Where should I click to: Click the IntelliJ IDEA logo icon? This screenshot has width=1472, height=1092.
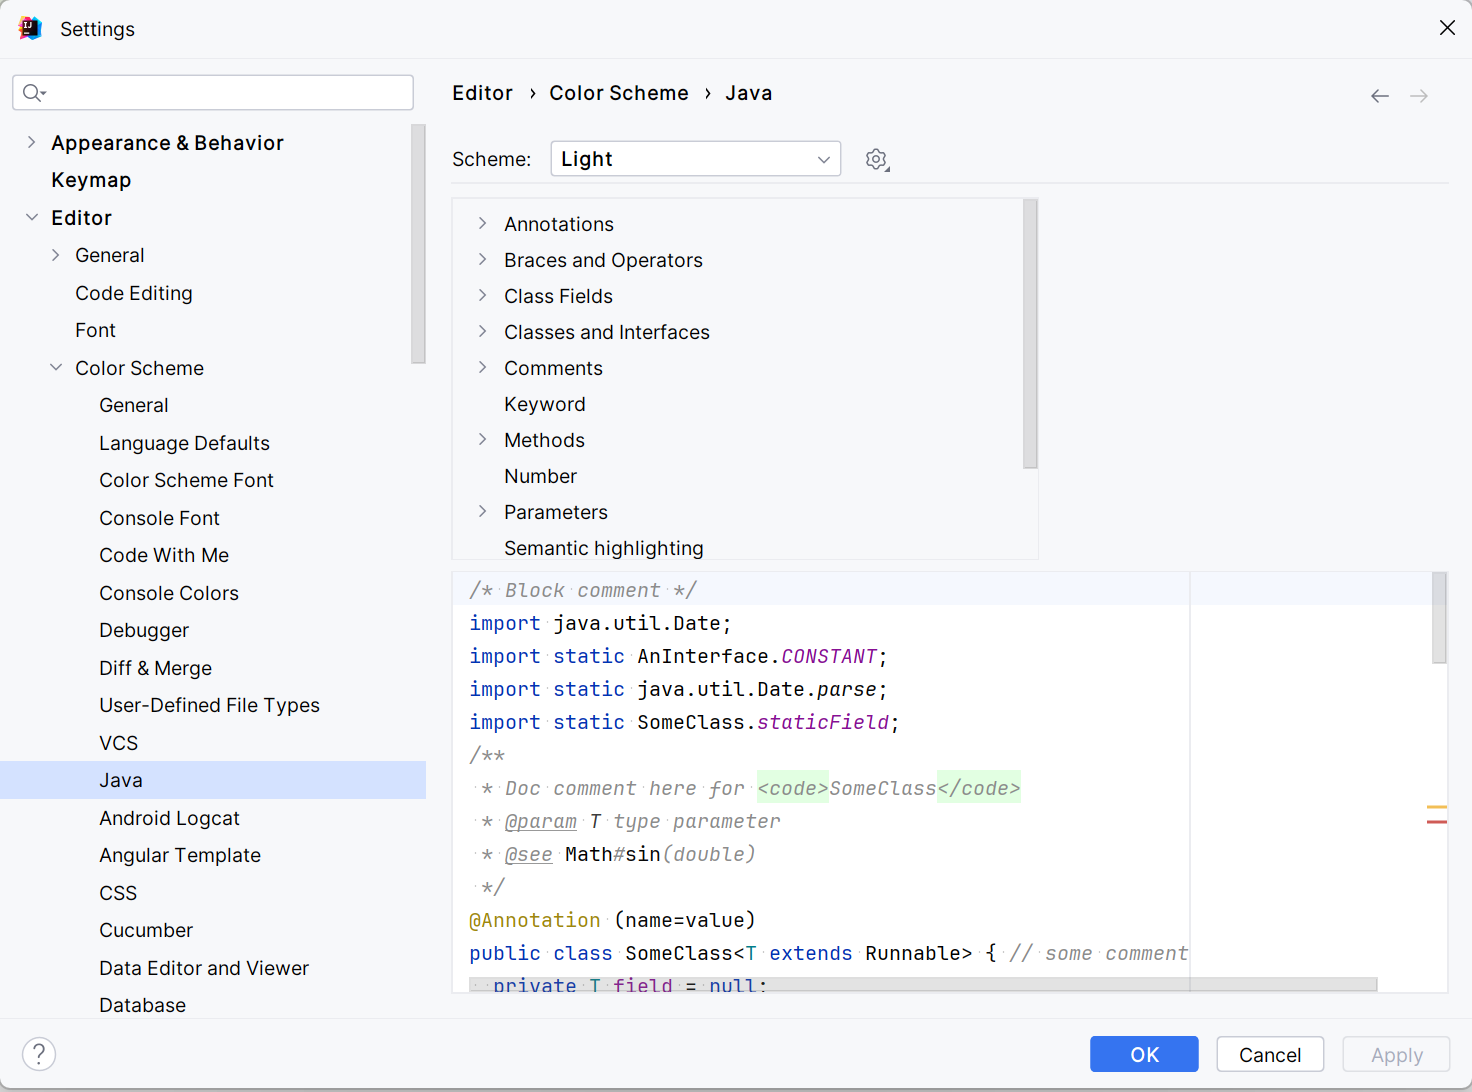[30, 28]
